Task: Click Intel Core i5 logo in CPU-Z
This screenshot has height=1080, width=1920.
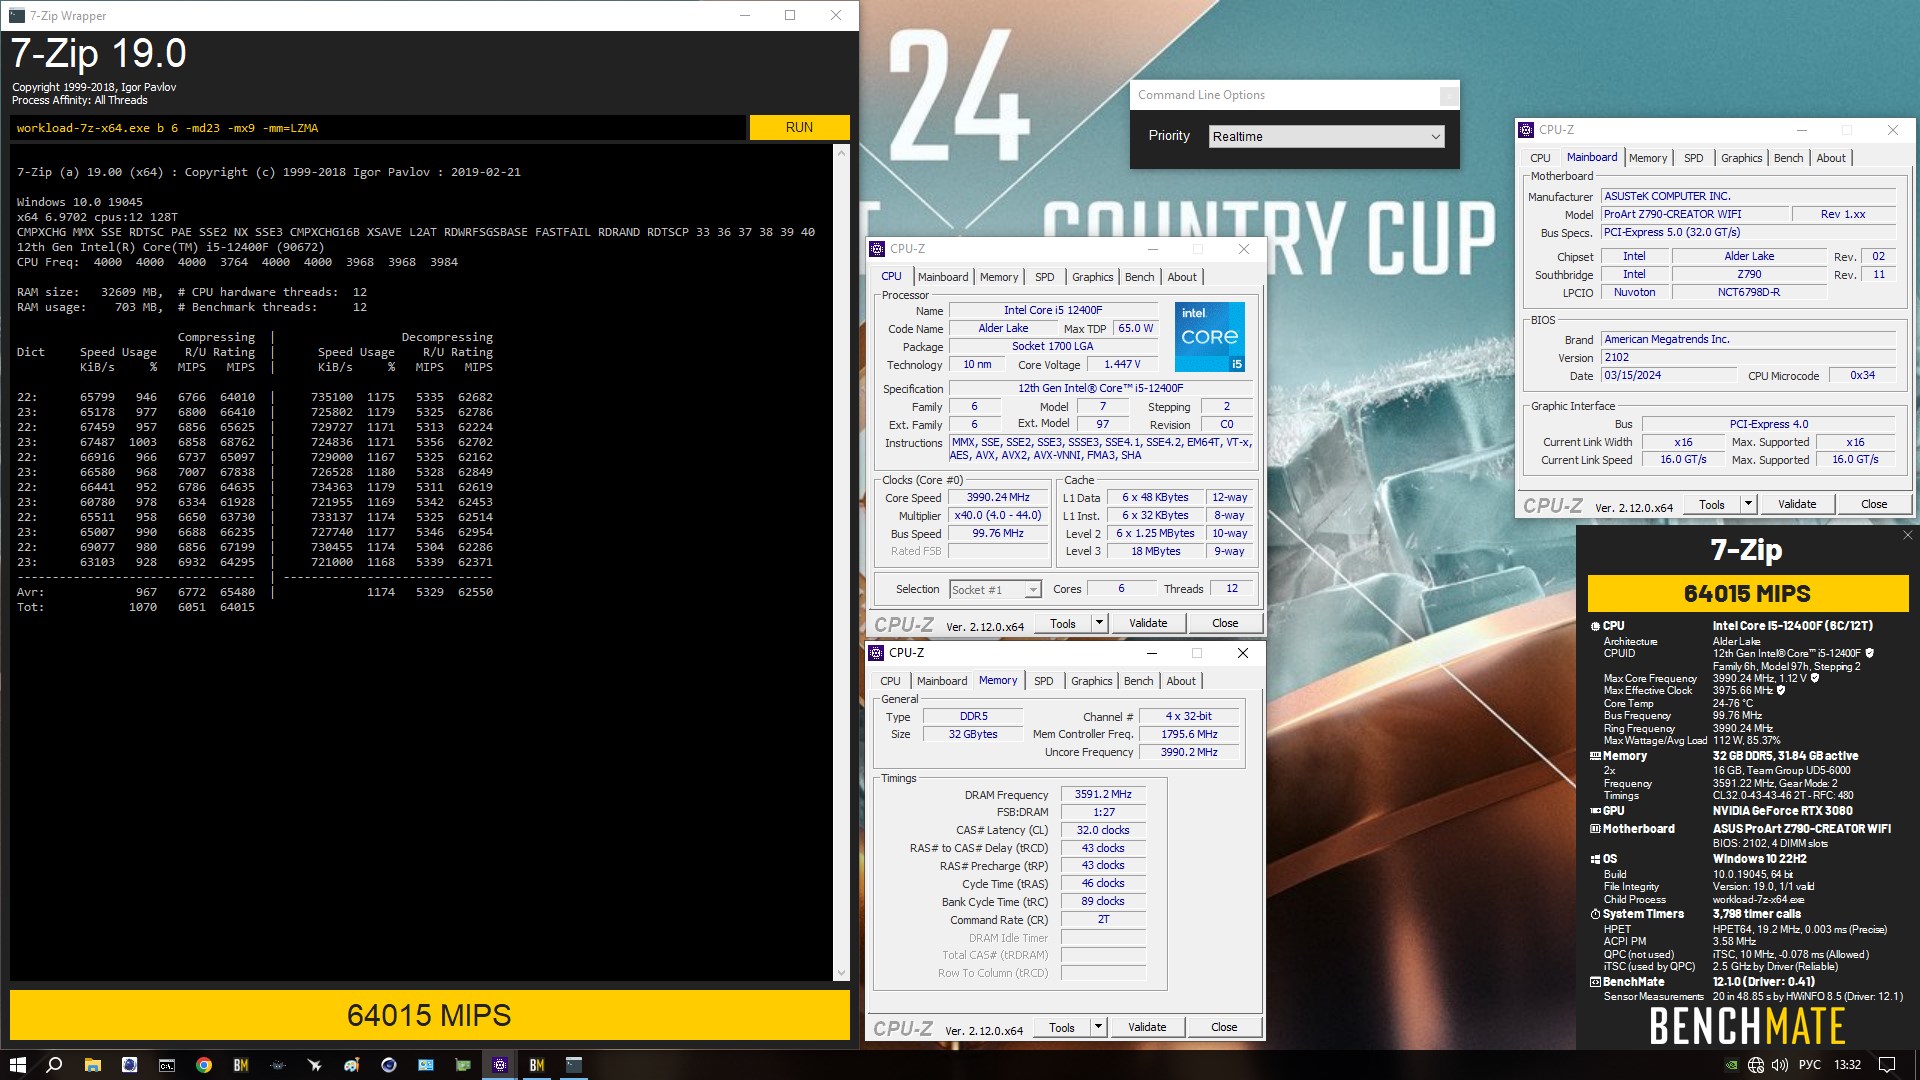Action: pyautogui.click(x=1209, y=337)
